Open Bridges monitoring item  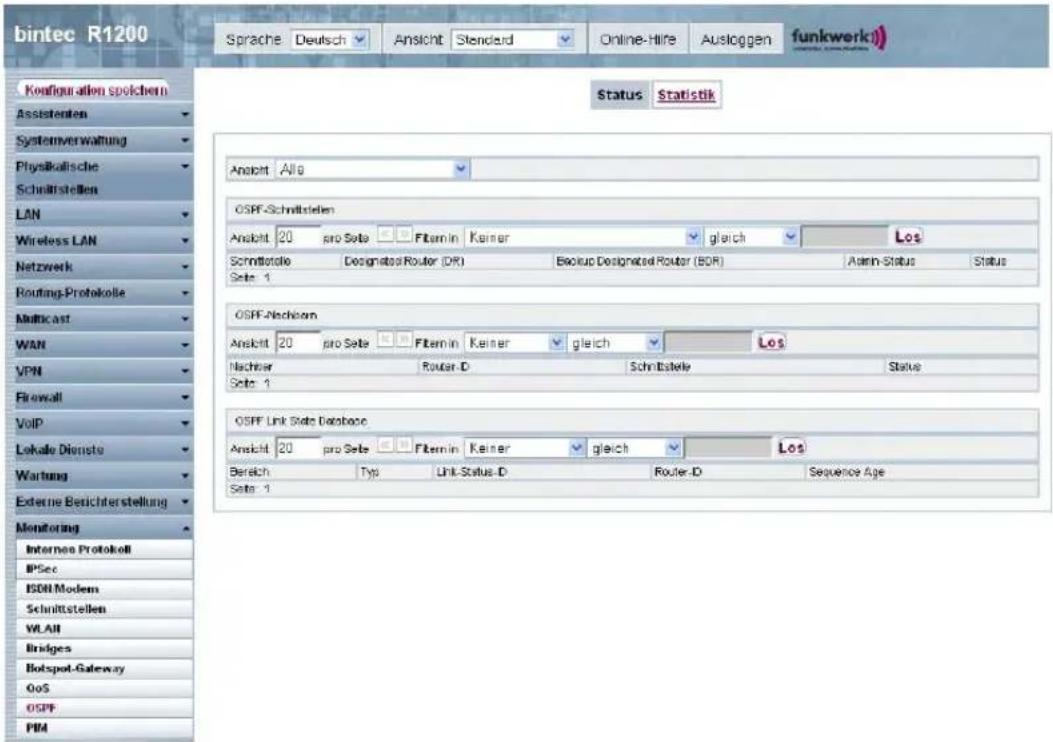(x=104, y=649)
